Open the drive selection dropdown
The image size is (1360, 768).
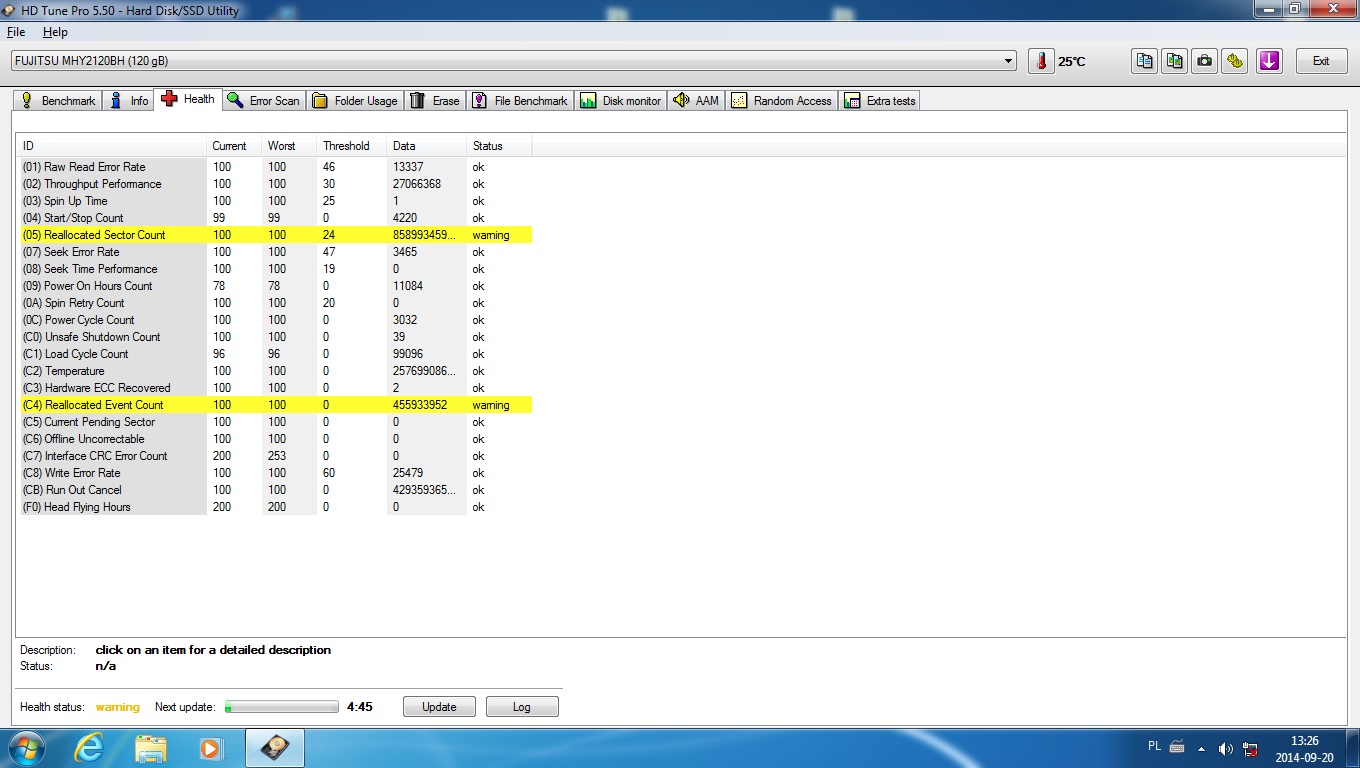pos(1008,61)
